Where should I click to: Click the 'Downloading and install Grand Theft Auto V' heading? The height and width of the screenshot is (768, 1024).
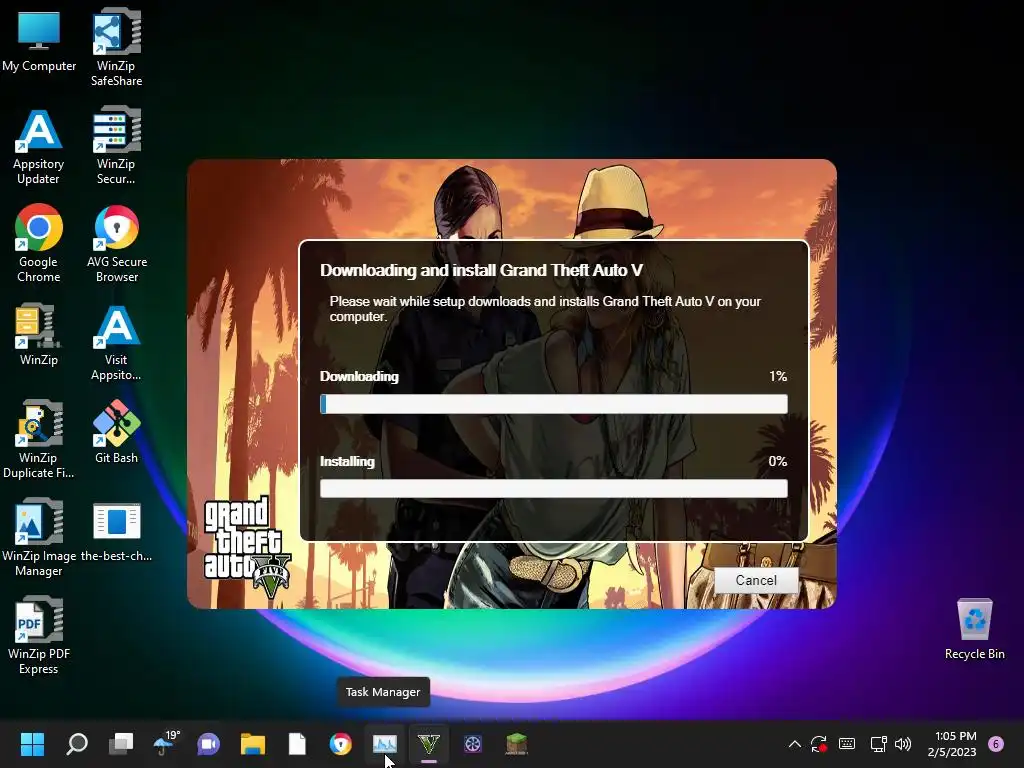coord(481,270)
